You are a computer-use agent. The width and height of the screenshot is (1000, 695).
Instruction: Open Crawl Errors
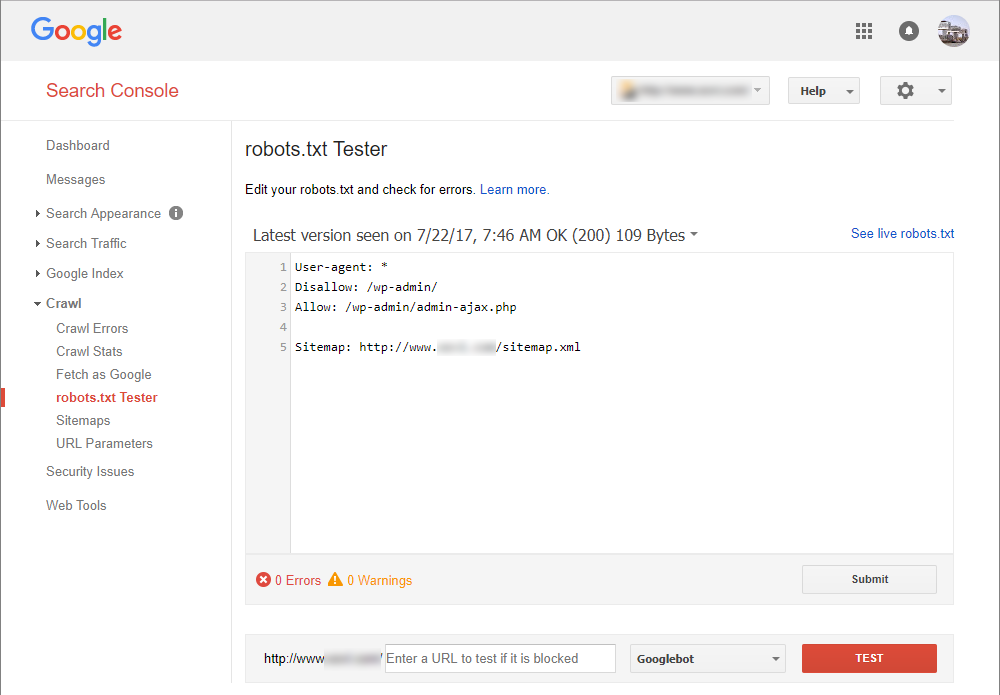[92, 328]
